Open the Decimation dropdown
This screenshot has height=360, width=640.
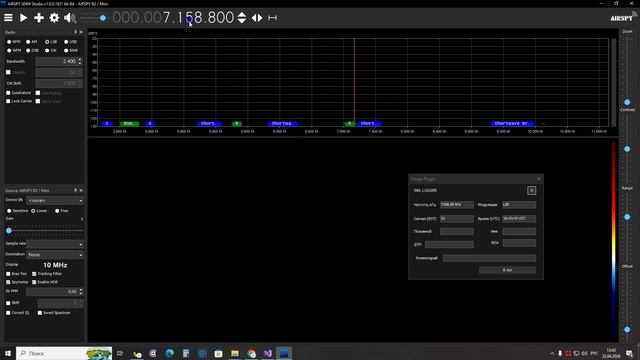[55, 255]
